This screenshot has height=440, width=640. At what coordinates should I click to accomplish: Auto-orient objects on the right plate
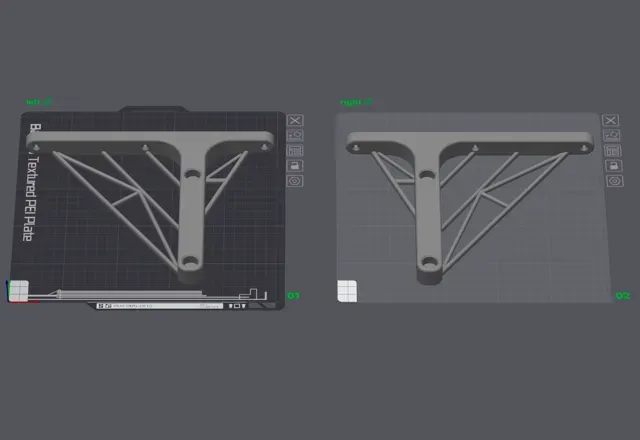pyautogui.click(x=611, y=135)
